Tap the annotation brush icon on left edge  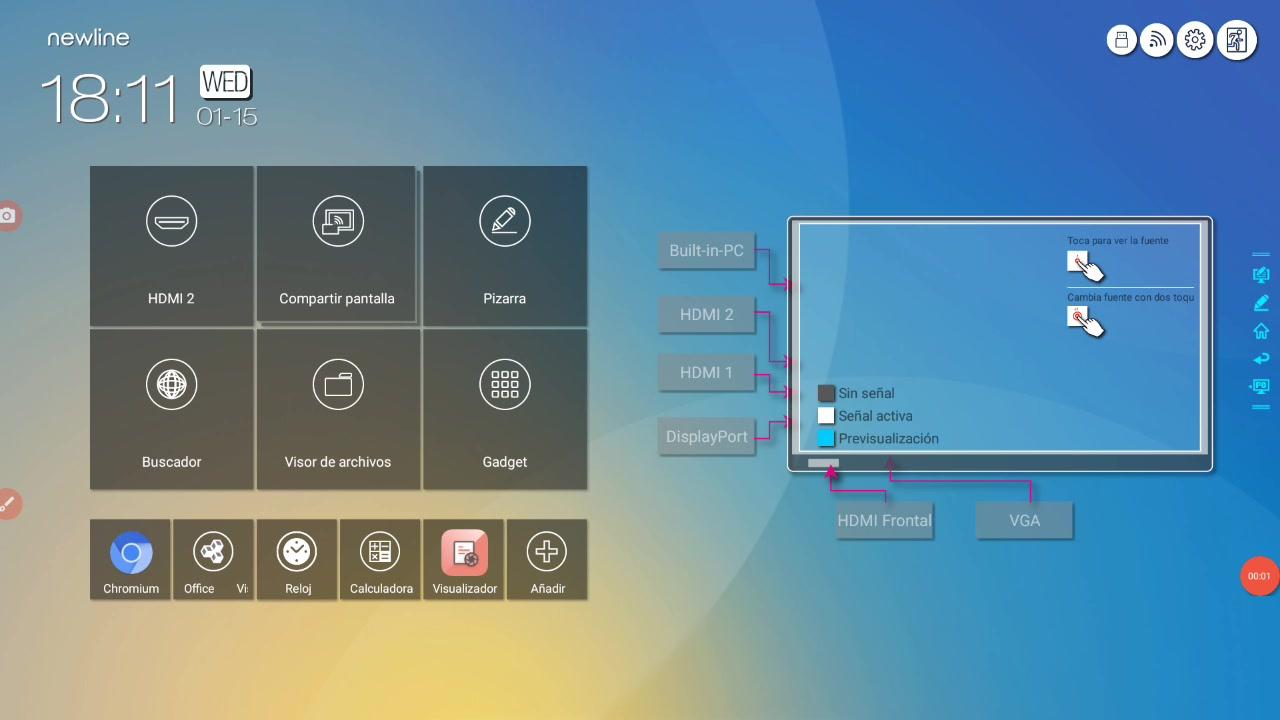(x=8, y=503)
